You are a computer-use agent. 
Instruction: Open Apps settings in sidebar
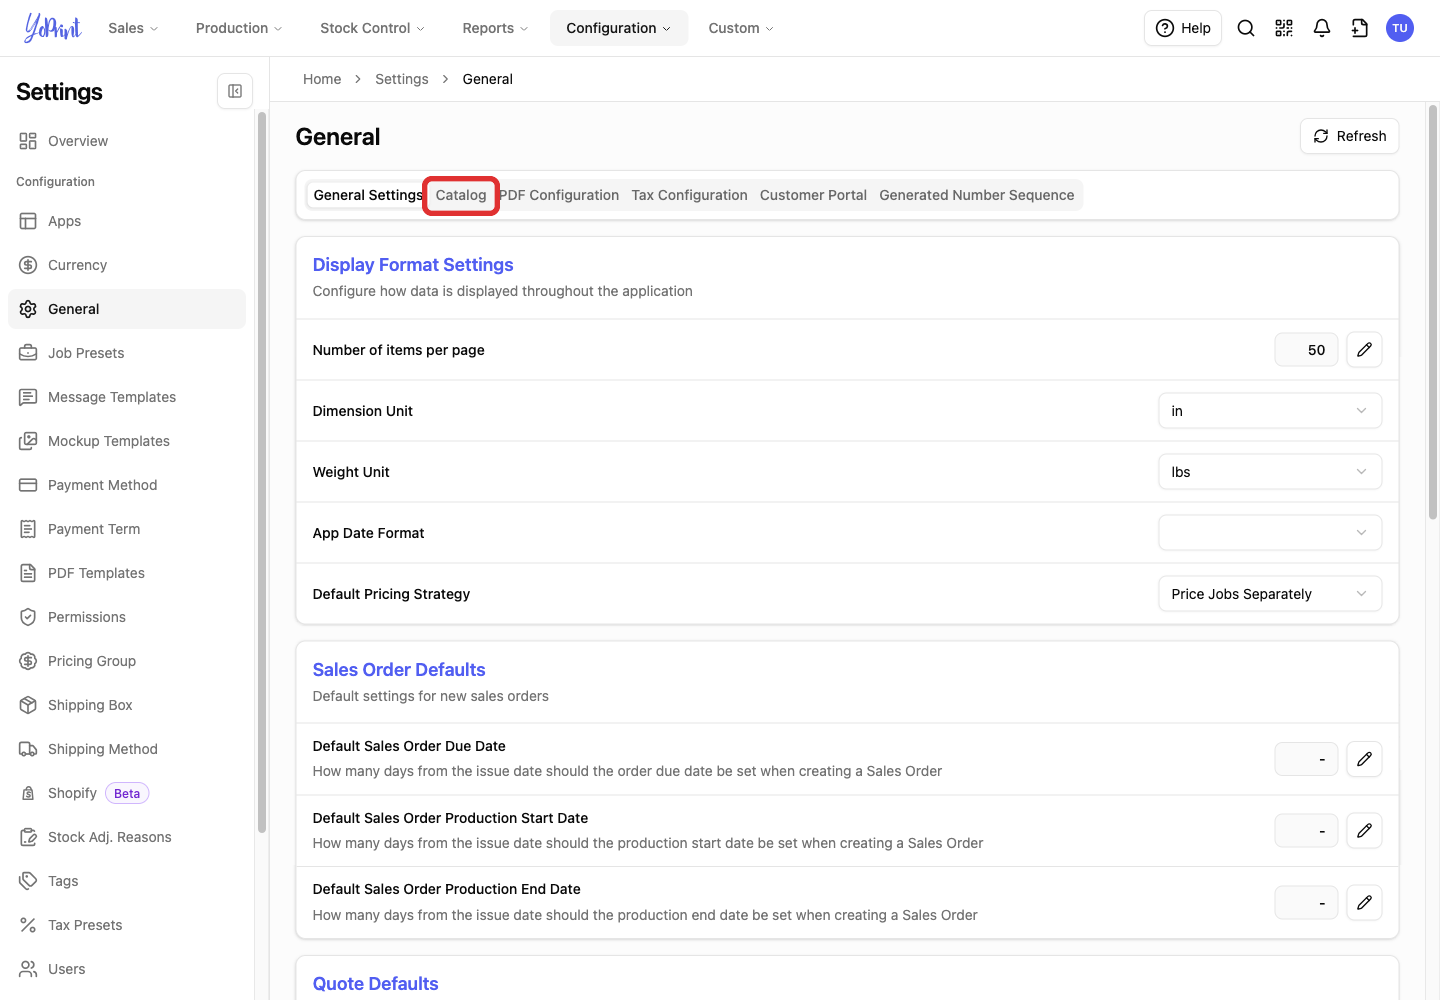coord(127,221)
